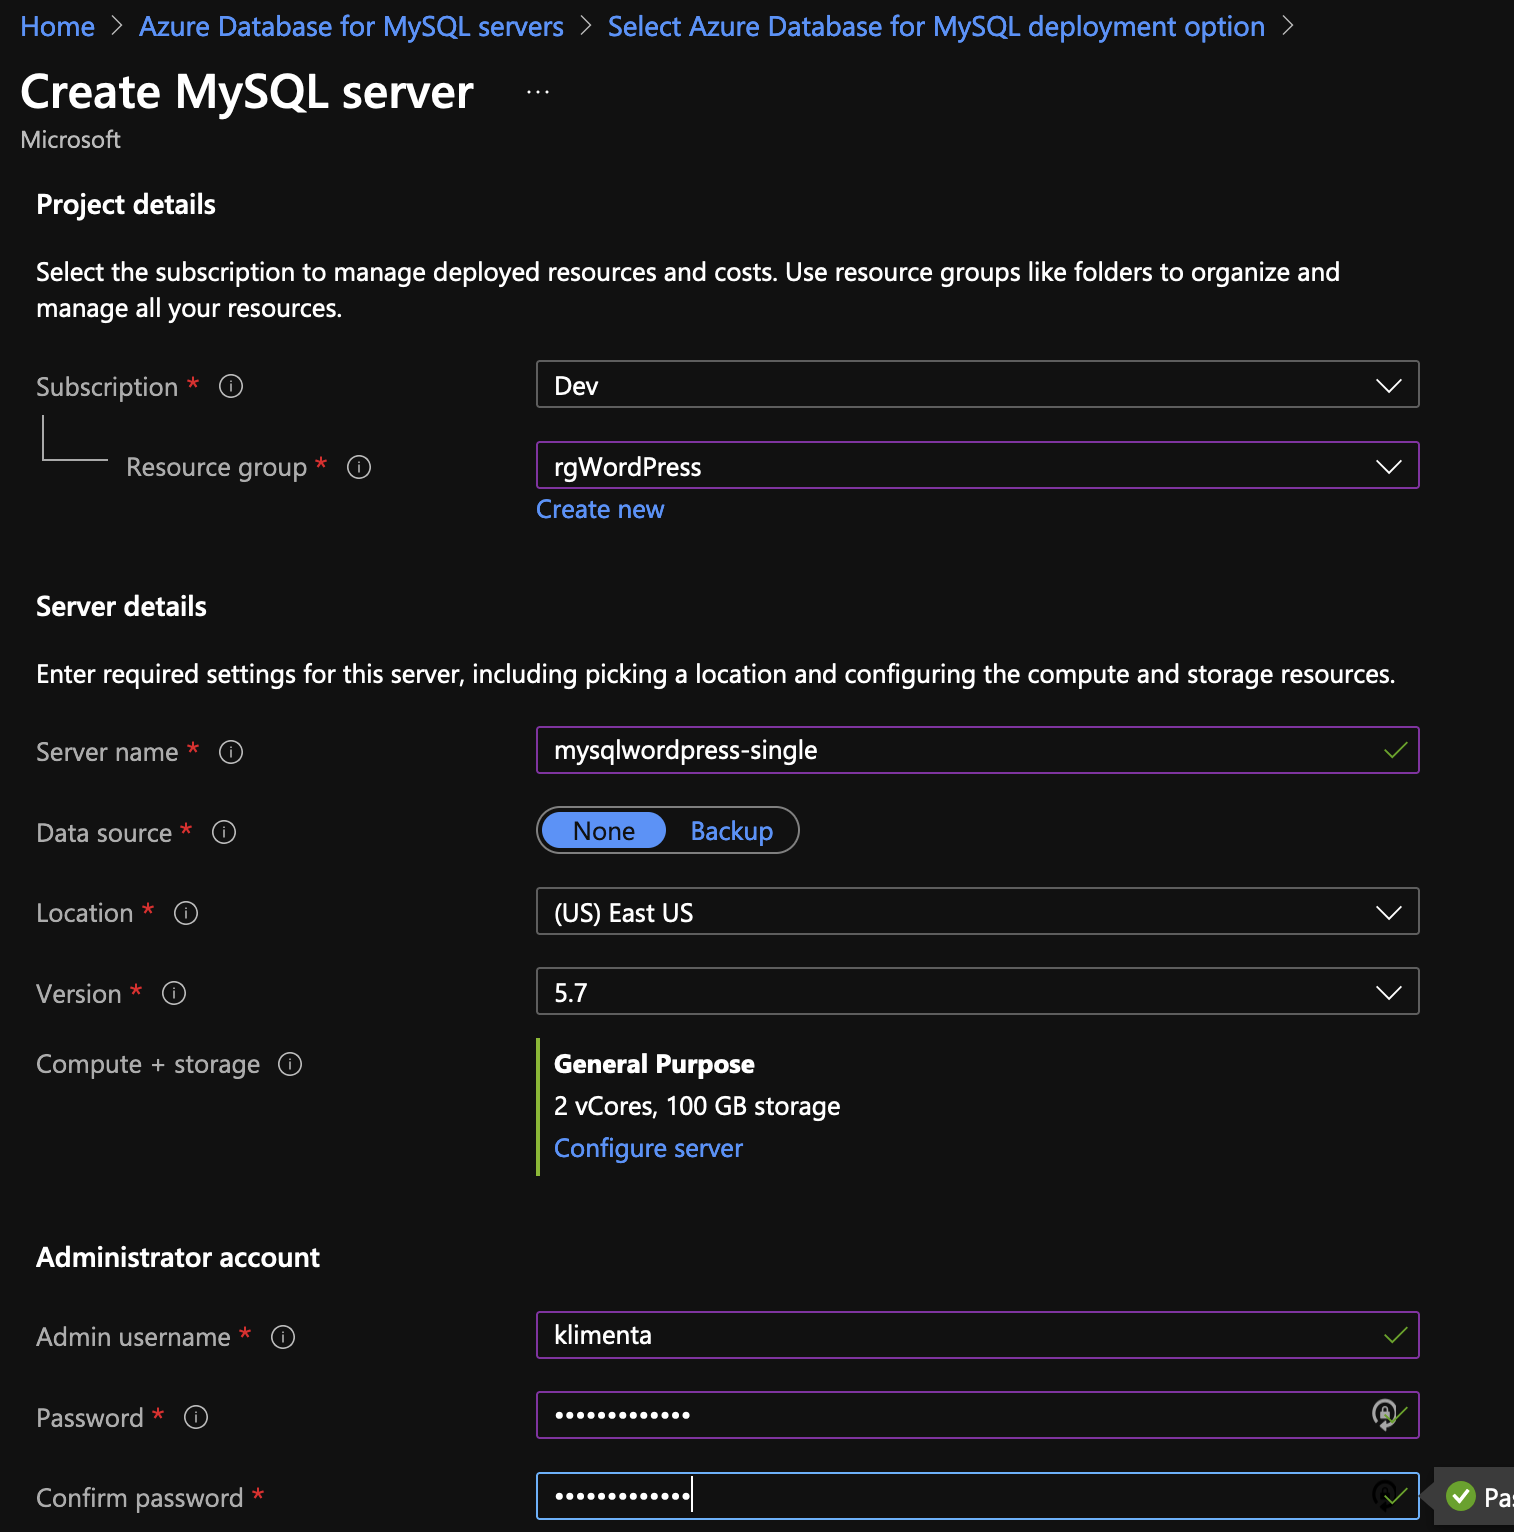The image size is (1514, 1532).
Task: Click the Admin username info icon
Action: (283, 1337)
